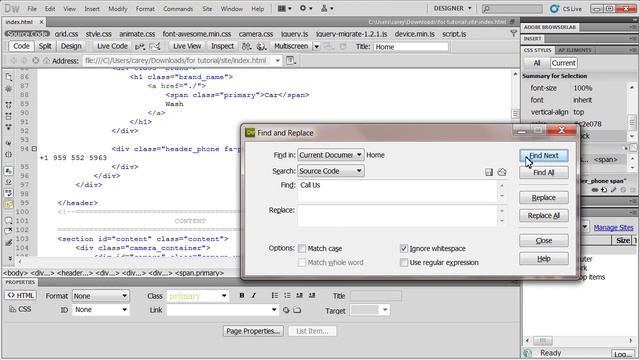This screenshot has width=640, height=360.
Task: Open the Format dropdown in Properties
Action: coord(100,296)
